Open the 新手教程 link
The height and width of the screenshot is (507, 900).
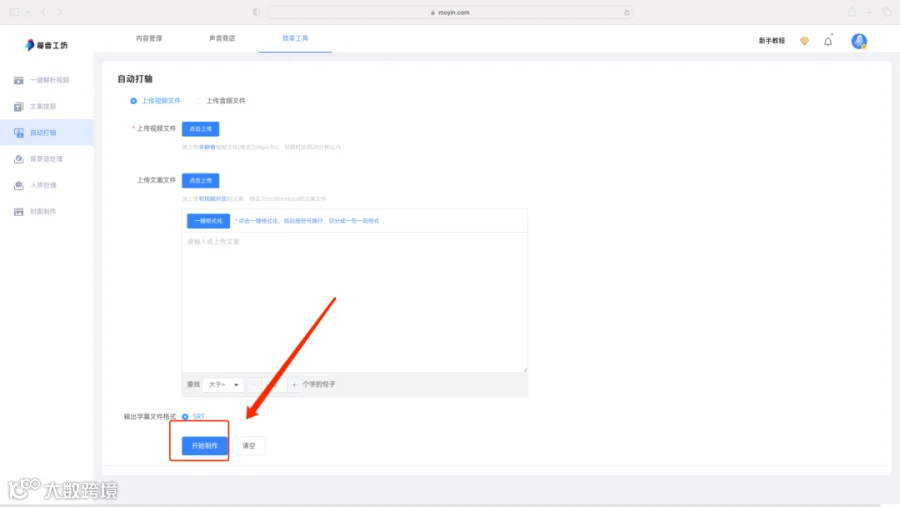click(771, 41)
